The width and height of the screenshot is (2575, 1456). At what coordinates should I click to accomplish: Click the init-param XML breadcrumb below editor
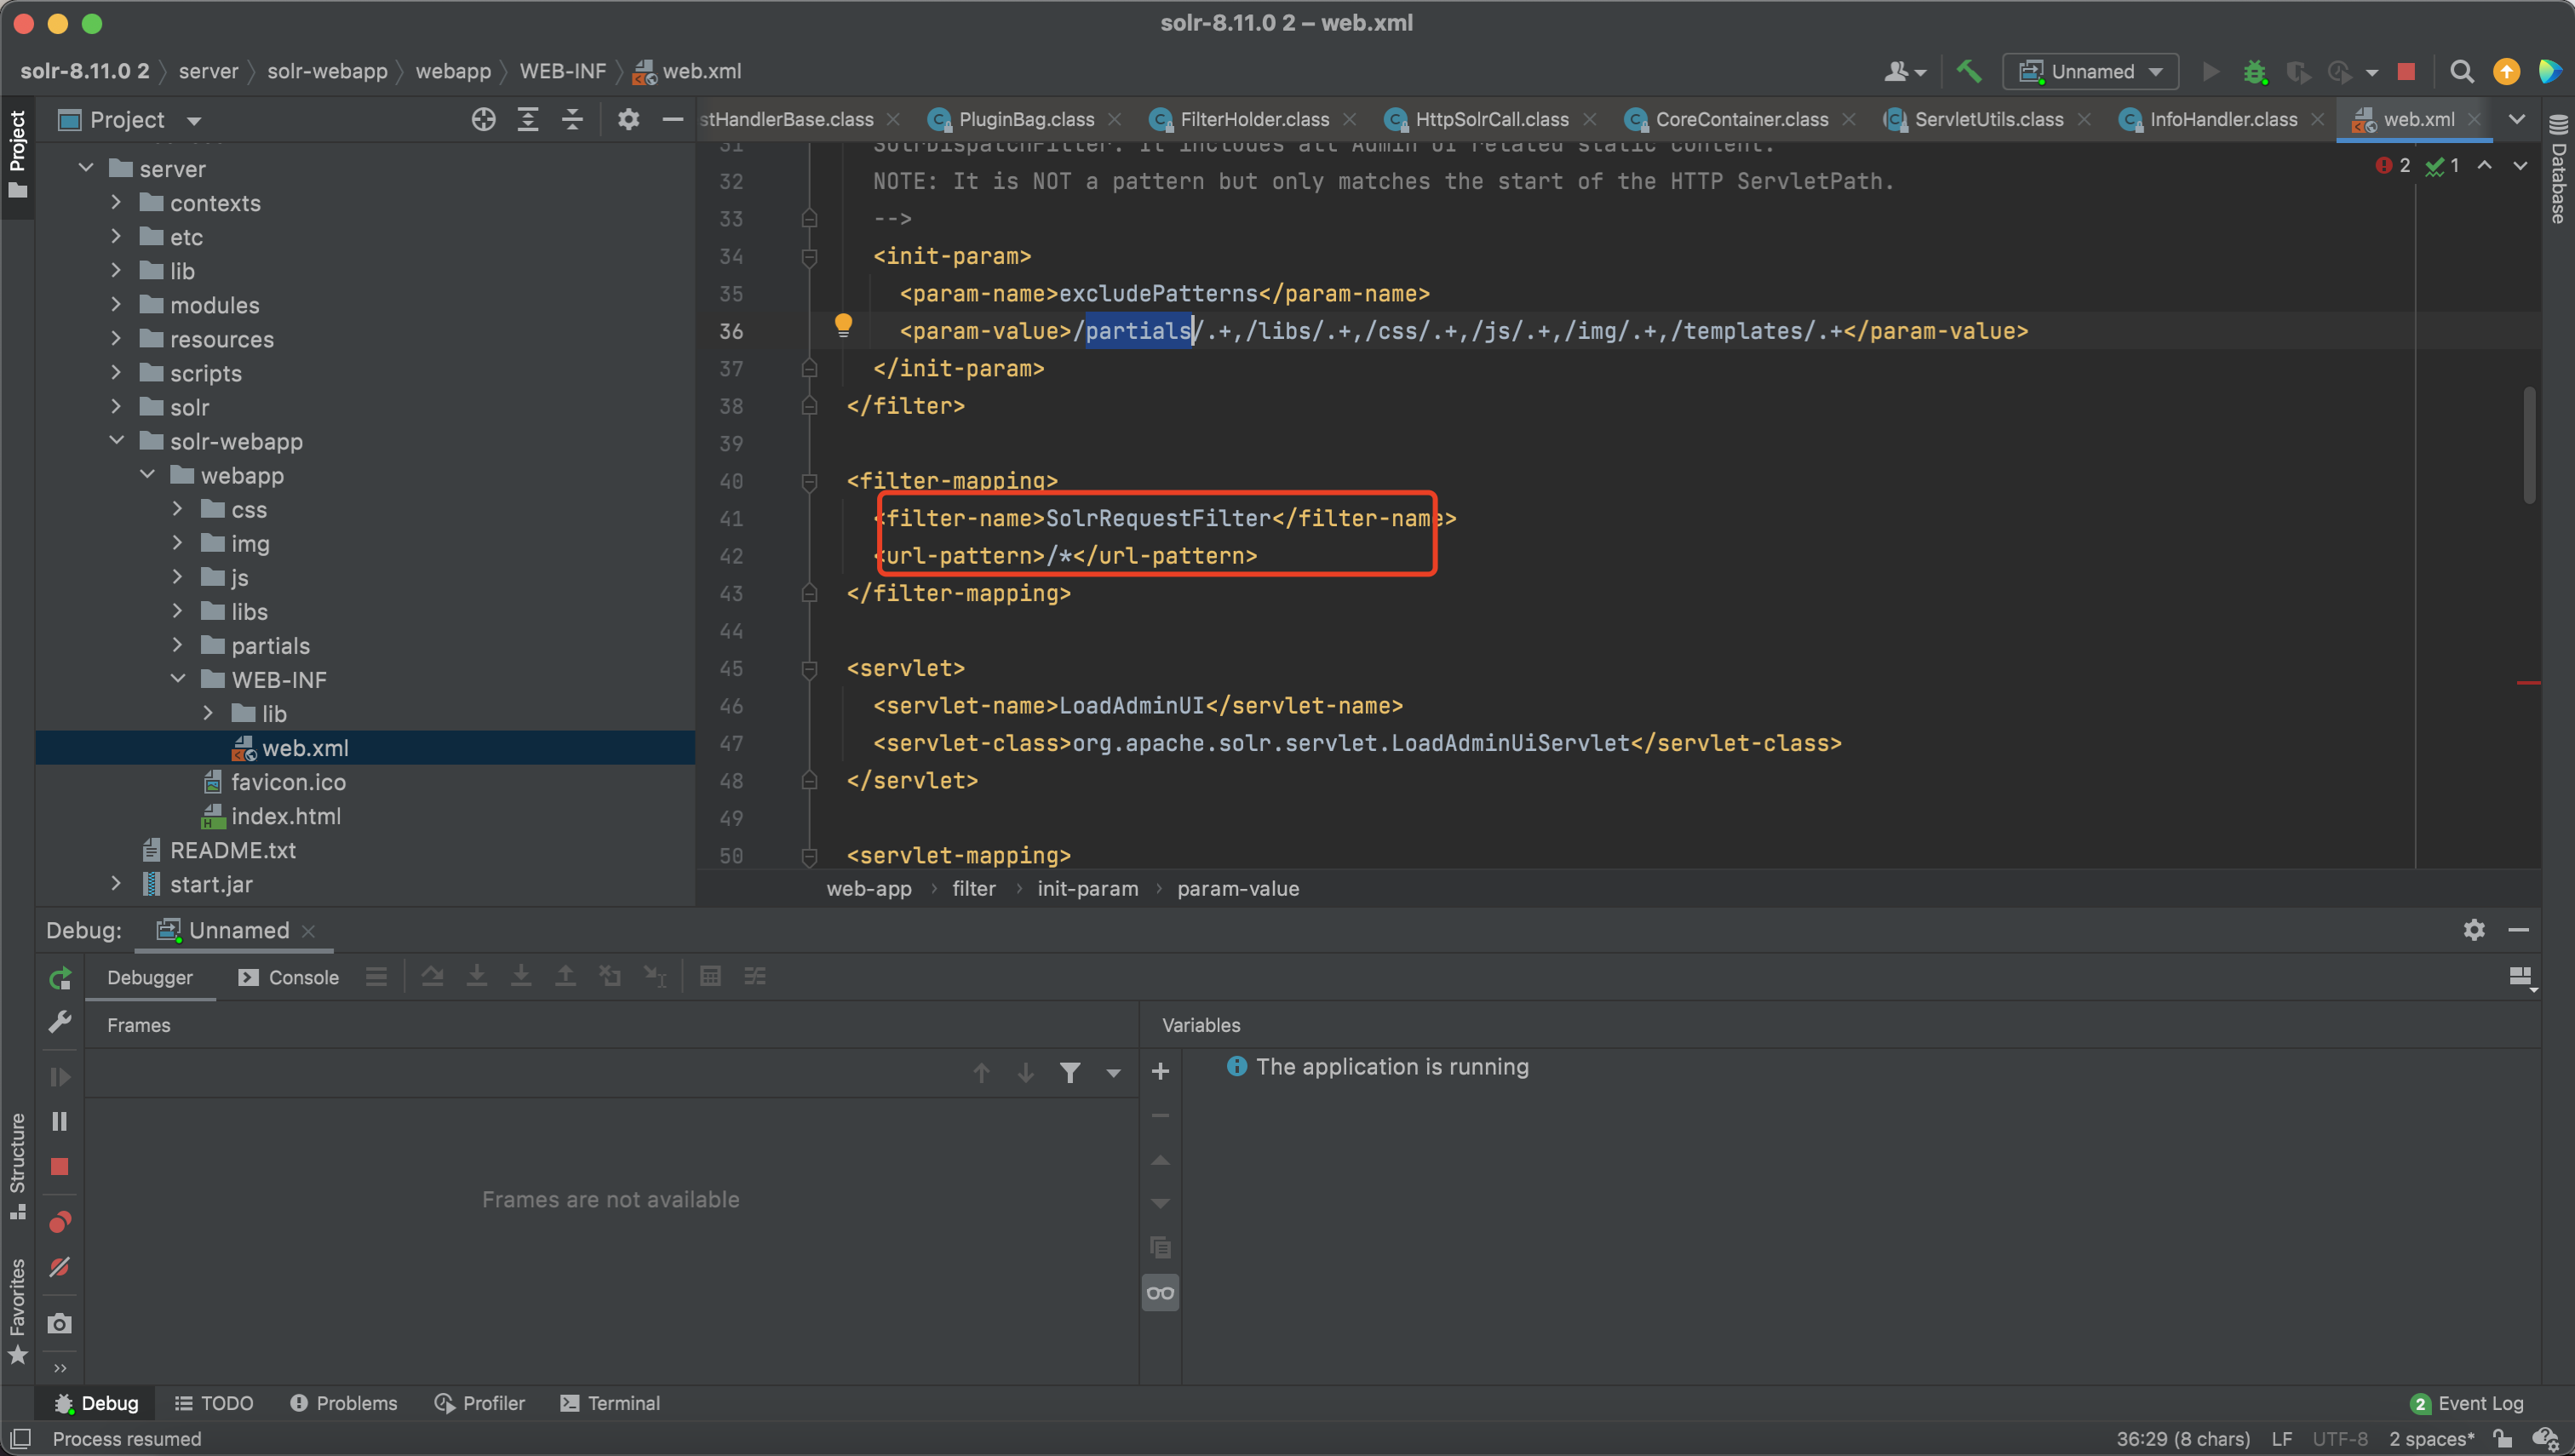[1088, 888]
